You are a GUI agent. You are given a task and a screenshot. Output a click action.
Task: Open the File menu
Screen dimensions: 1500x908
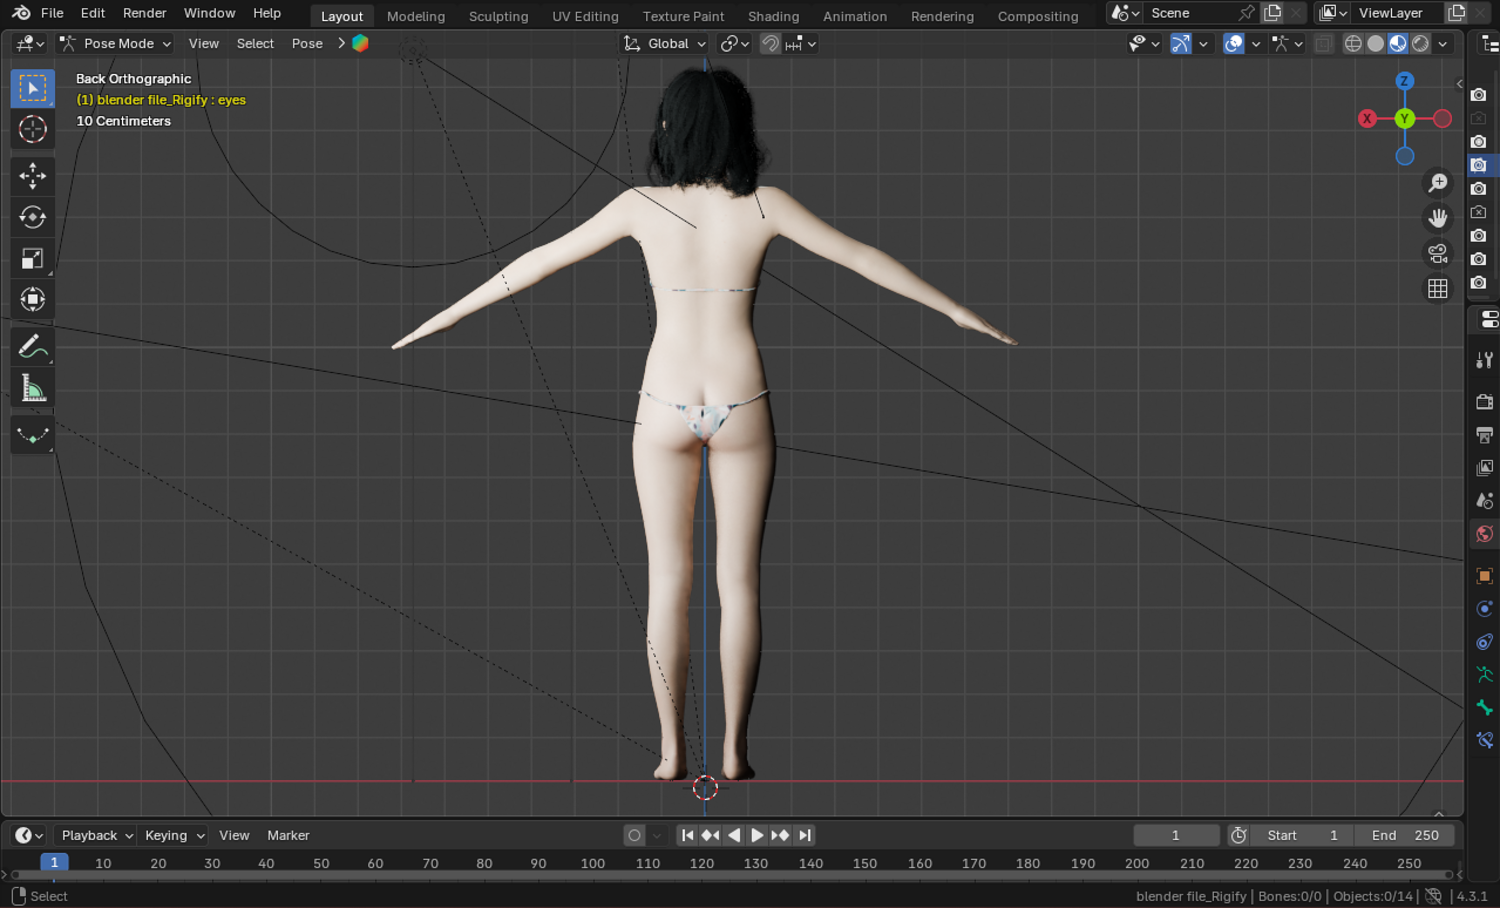coord(52,13)
